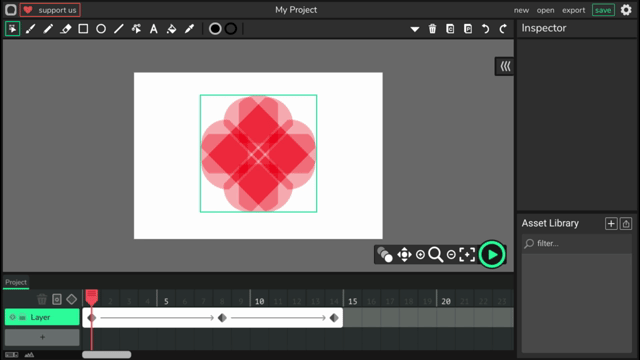Click the timeline horizontal scrollbar handle
The width and height of the screenshot is (640, 360).
(107, 355)
